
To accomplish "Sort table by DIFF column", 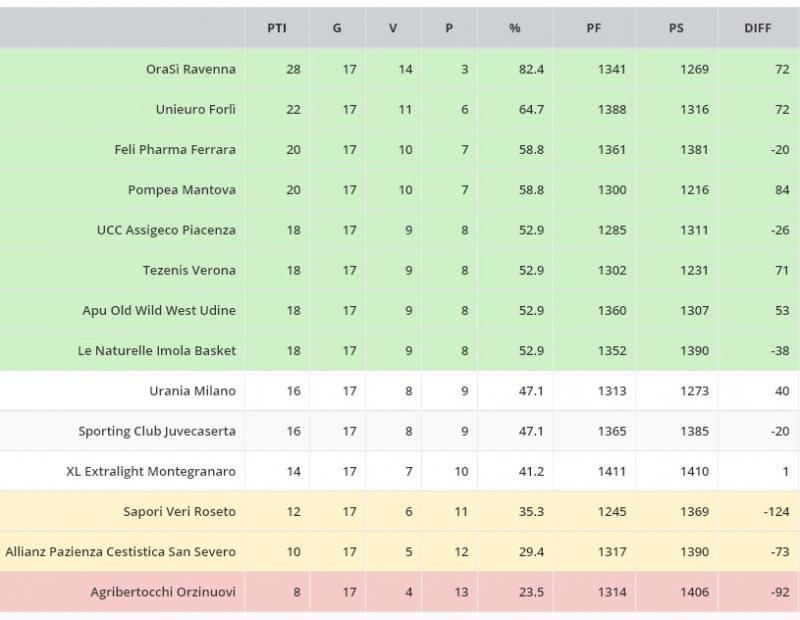I will point(758,28).
